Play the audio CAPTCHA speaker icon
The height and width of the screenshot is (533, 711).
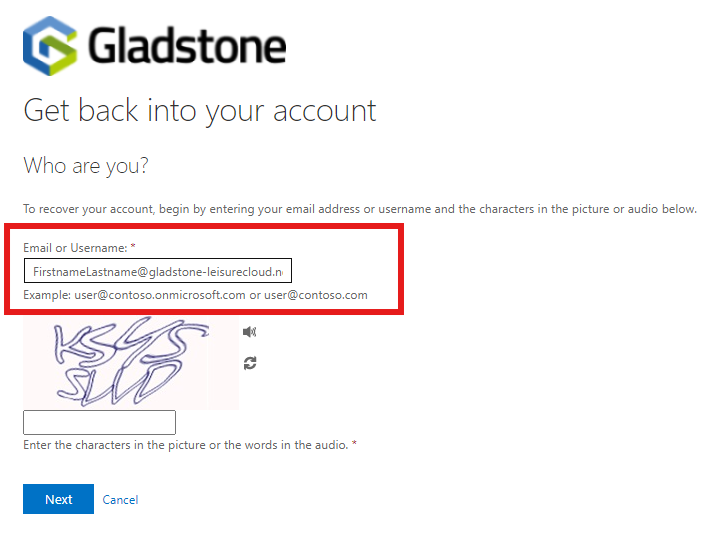(x=249, y=332)
